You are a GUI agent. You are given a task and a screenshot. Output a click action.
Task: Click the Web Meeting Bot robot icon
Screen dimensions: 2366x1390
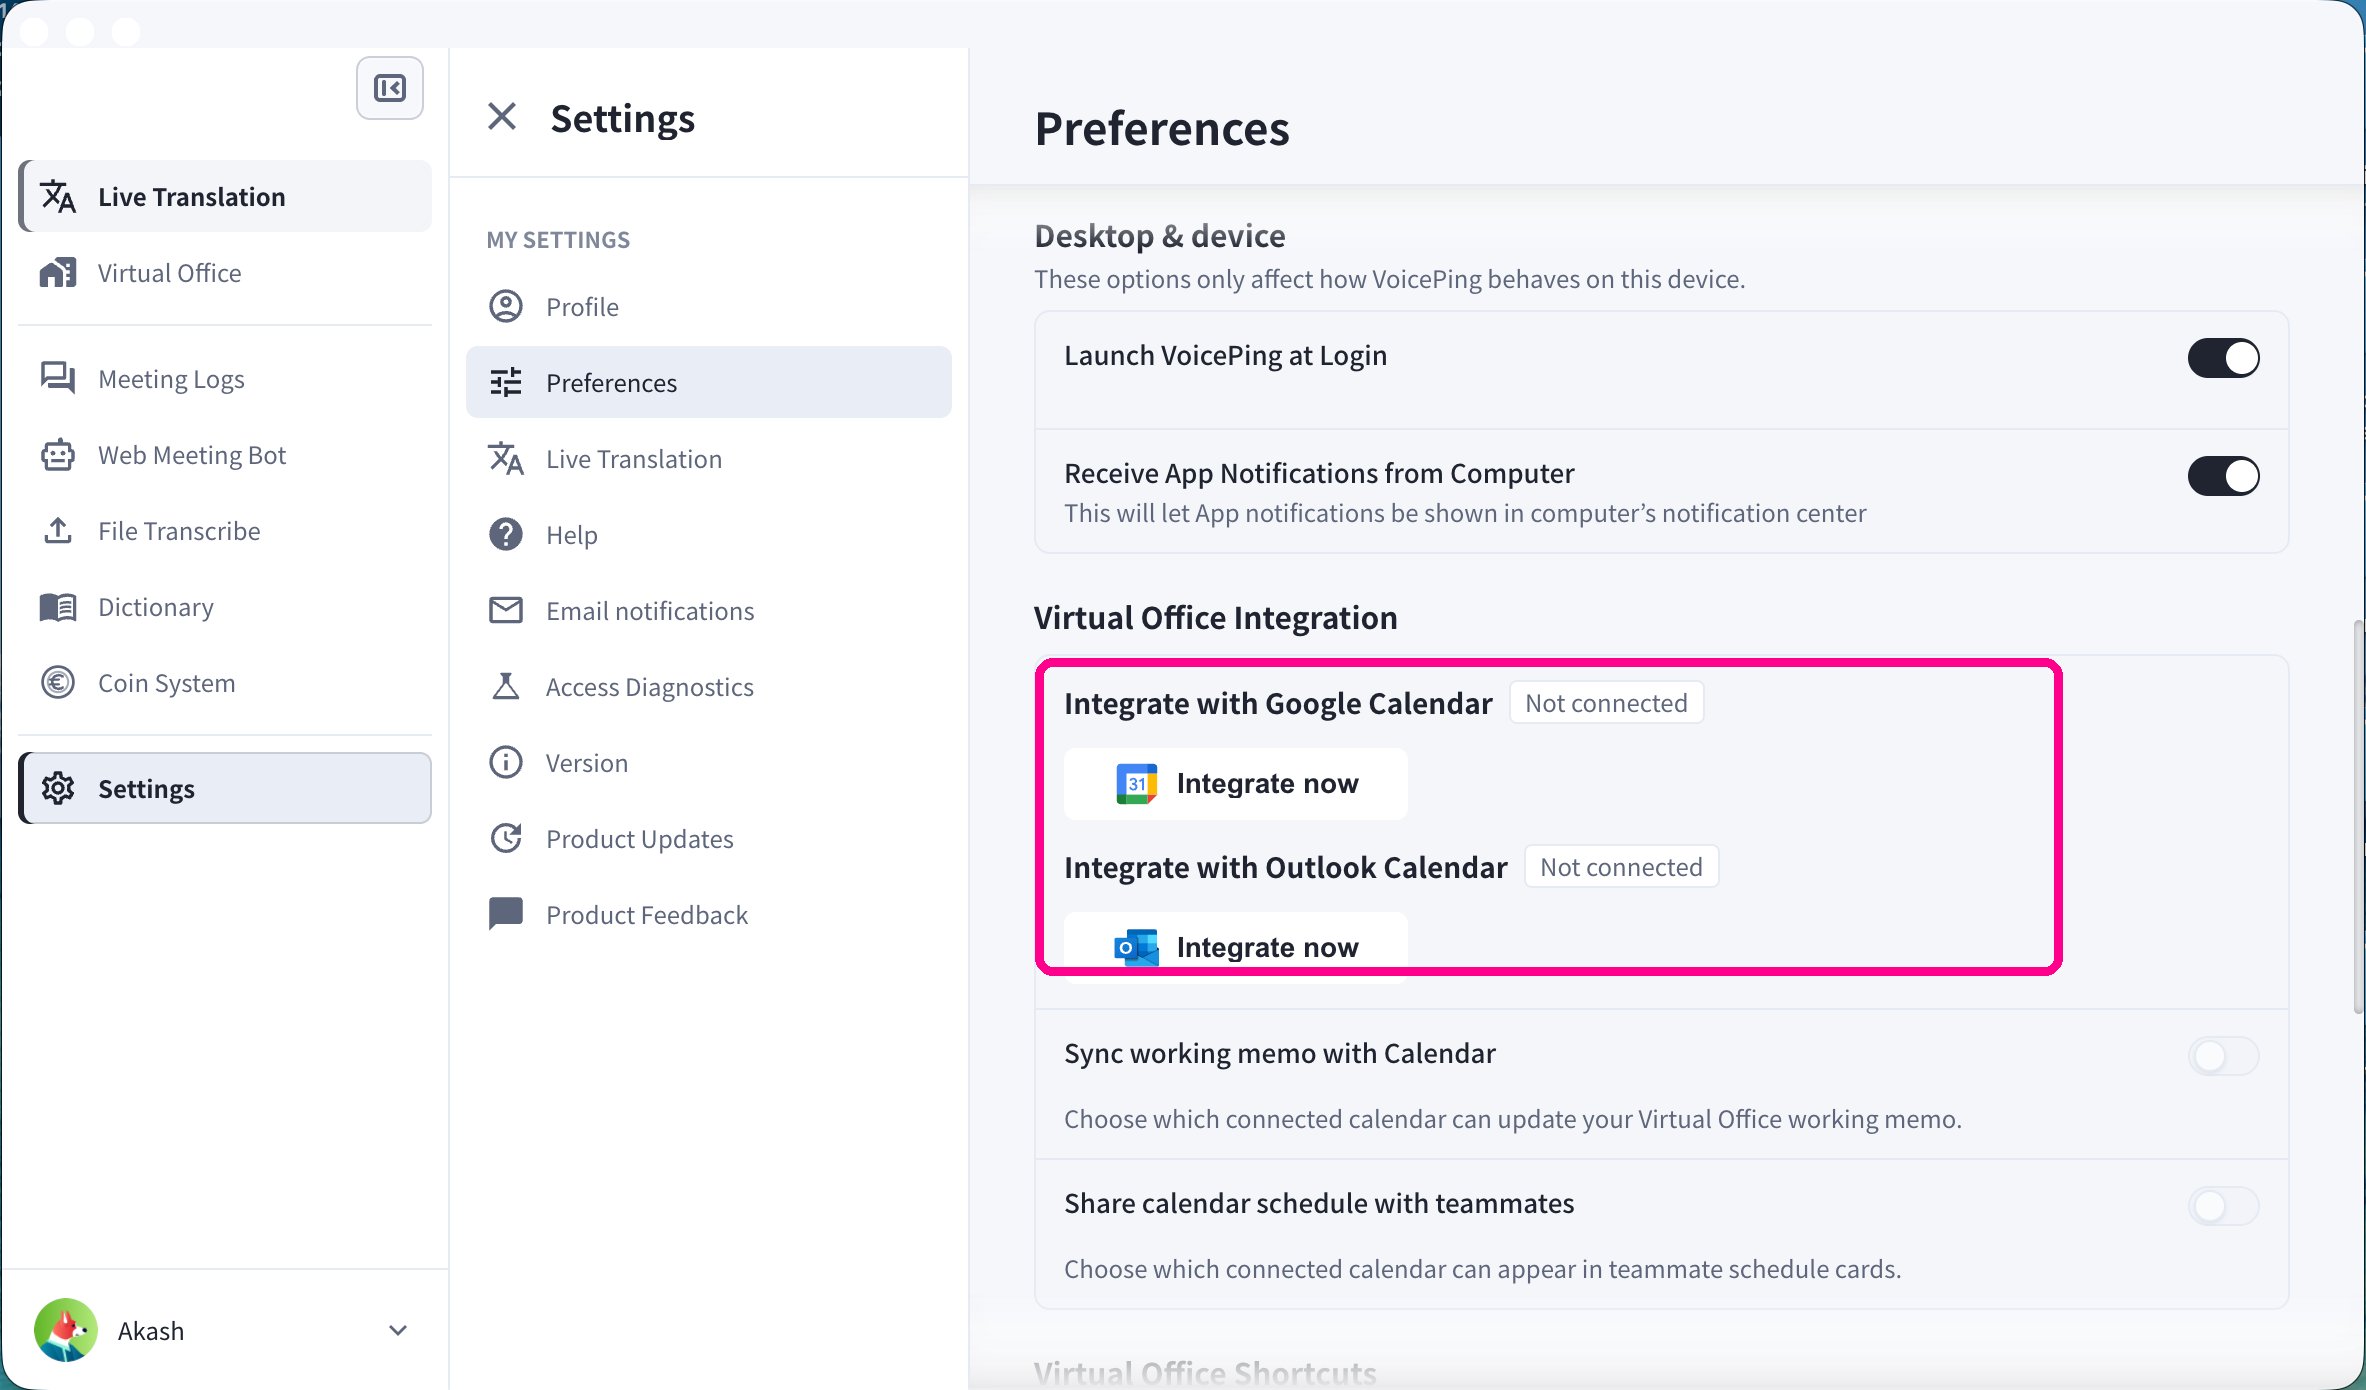[x=58, y=455]
